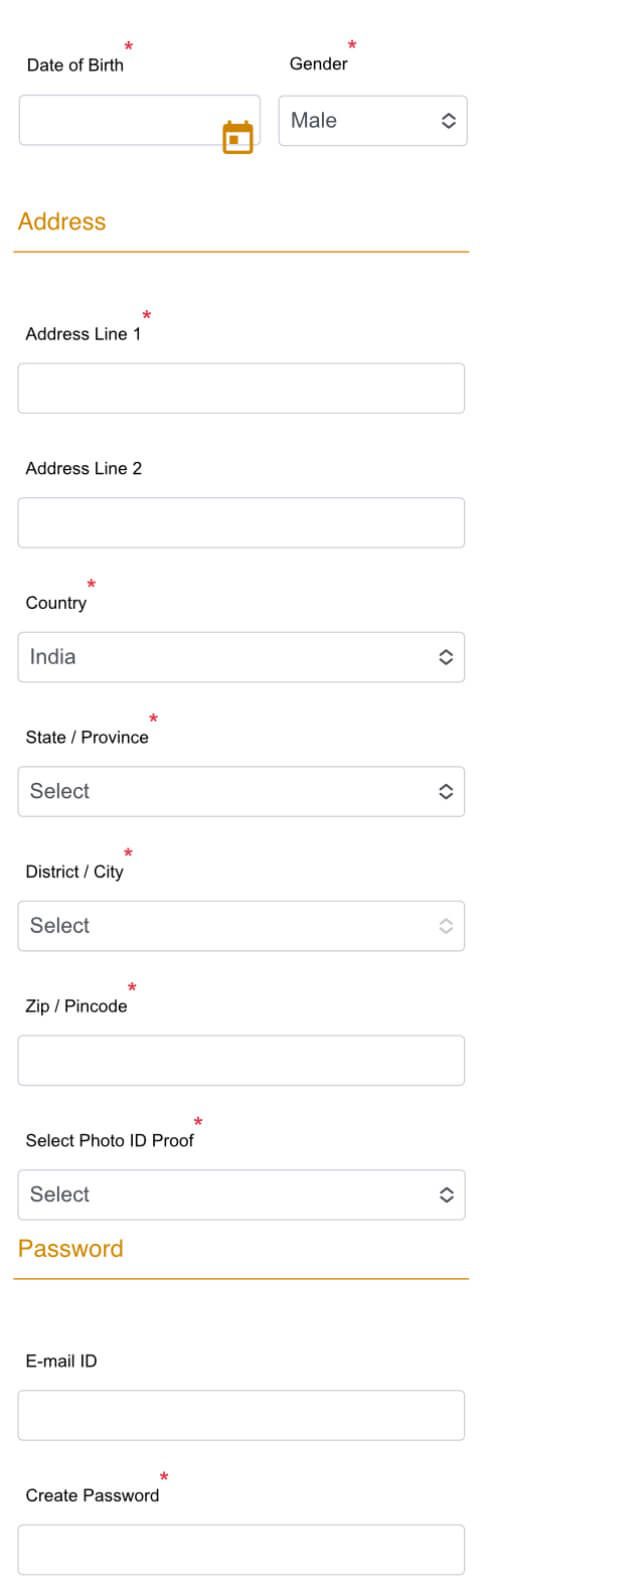This screenshot has width=627, height=1589.
Task: Focus the Create Password input box
Action: click(241, 1549)
